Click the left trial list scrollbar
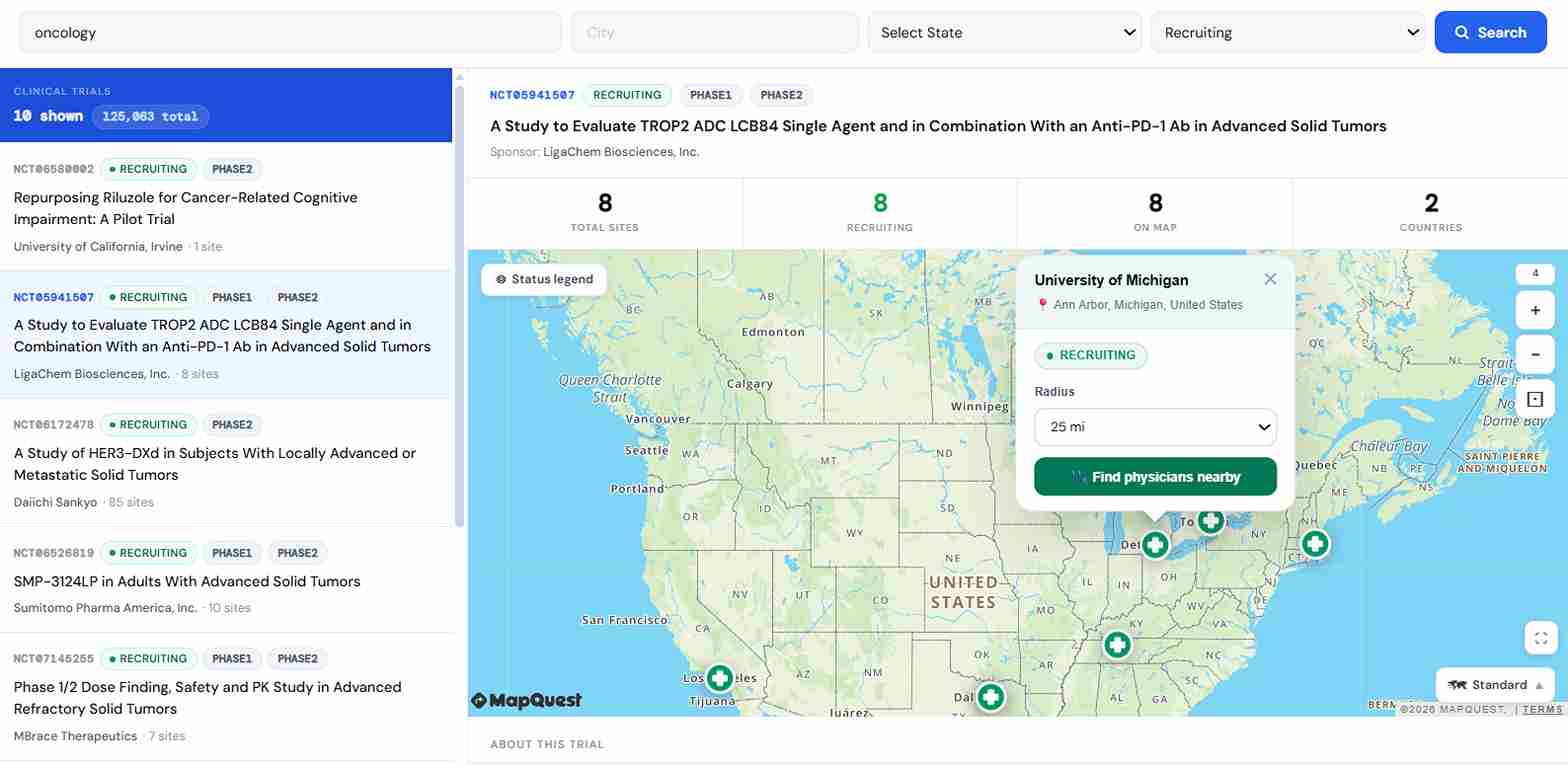This screenshot has height=765, width=1568. coord(460,305)
